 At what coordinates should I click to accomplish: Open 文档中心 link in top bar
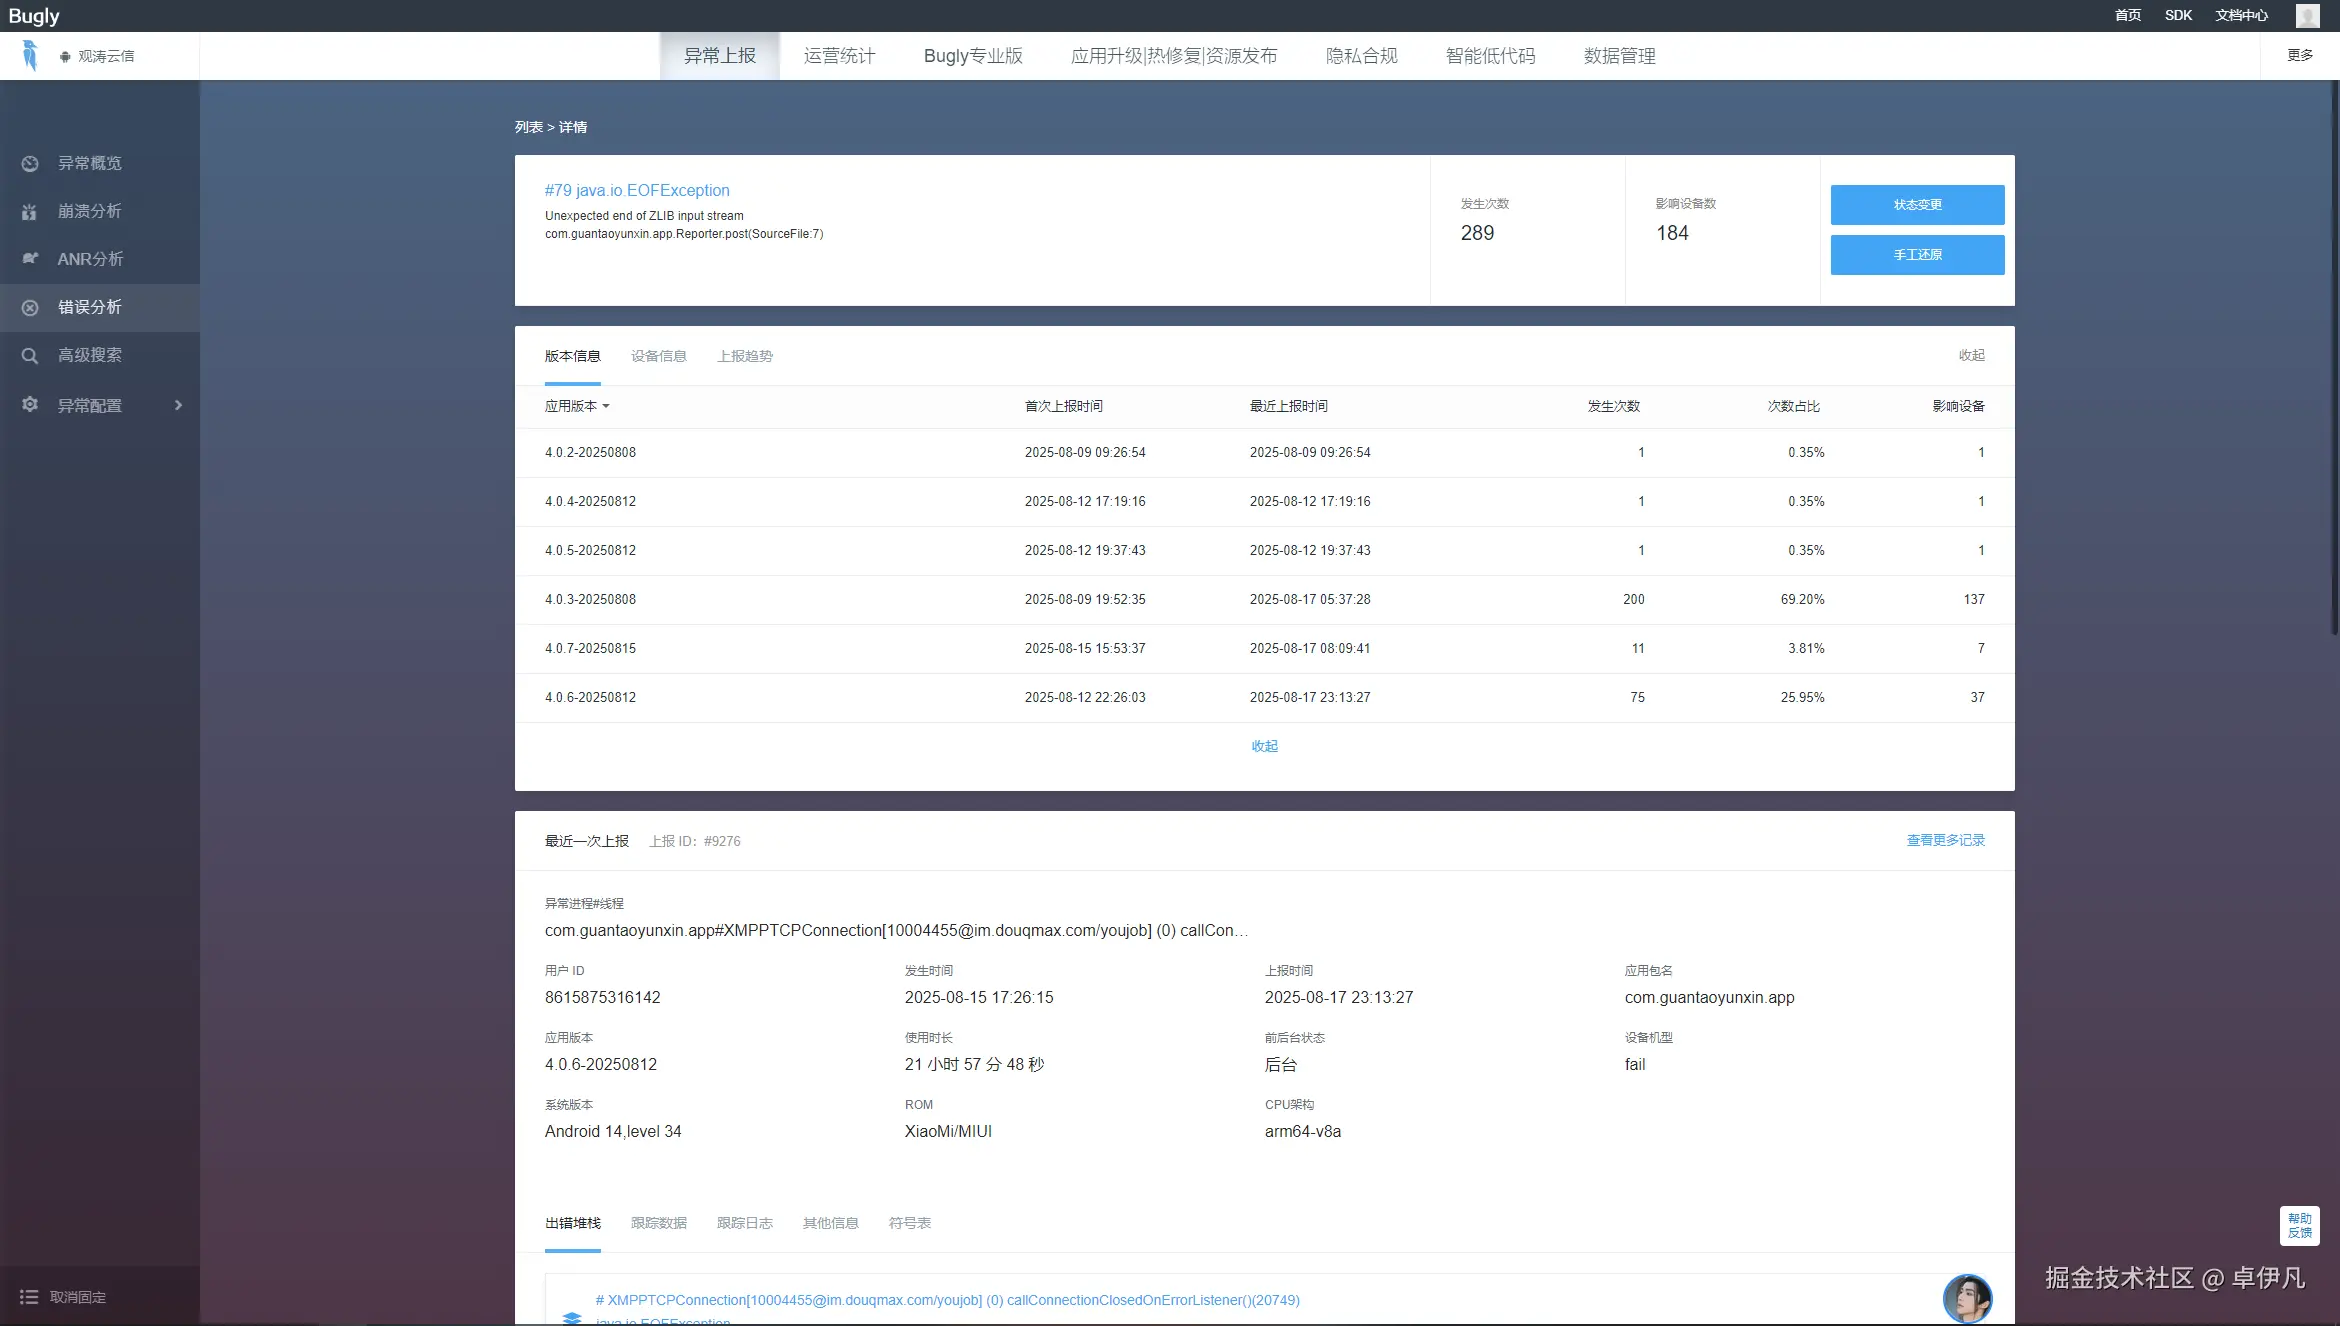[x=2242, y=16]
